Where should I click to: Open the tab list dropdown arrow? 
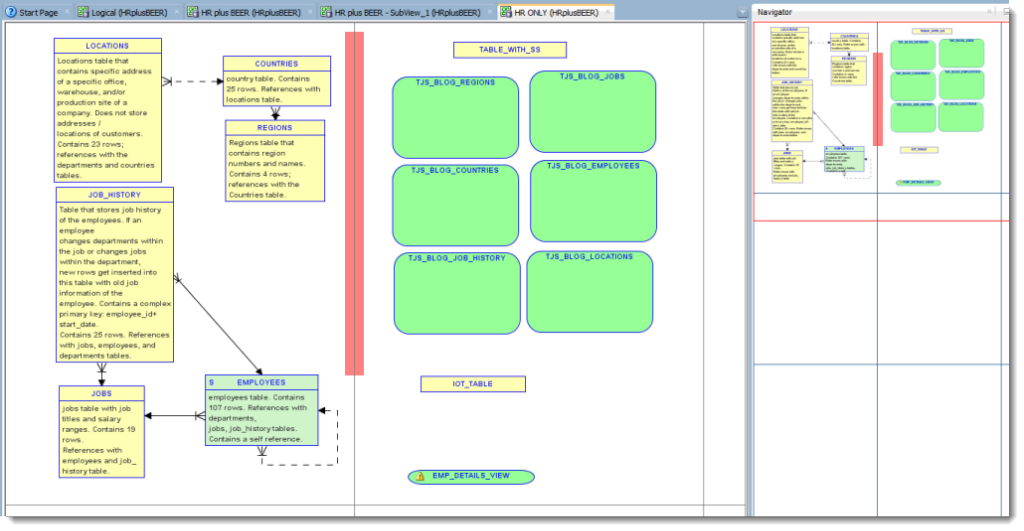tap(743, 12)
